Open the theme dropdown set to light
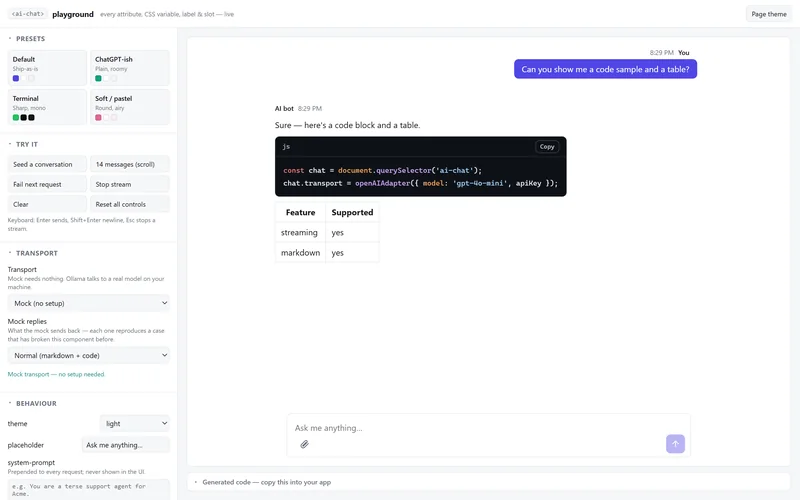The height and width of the screenshot is (500, 800). click(x=135, y=423)
